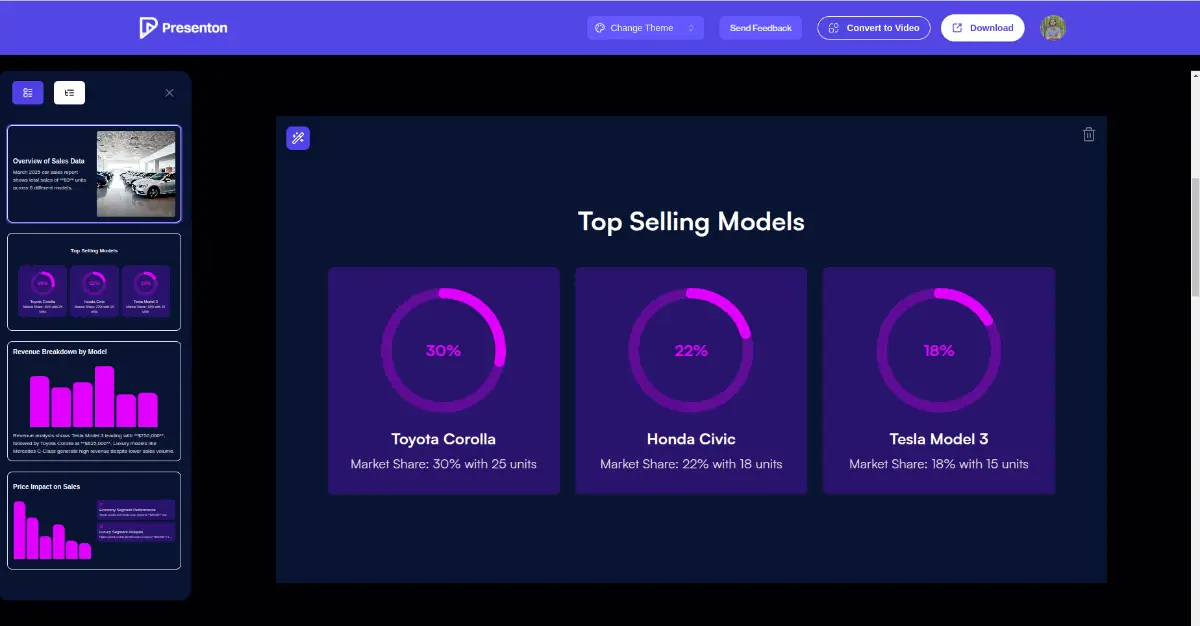Switch to outline list view
This screenshot has width=1200, height=626.
pos(69,93)
